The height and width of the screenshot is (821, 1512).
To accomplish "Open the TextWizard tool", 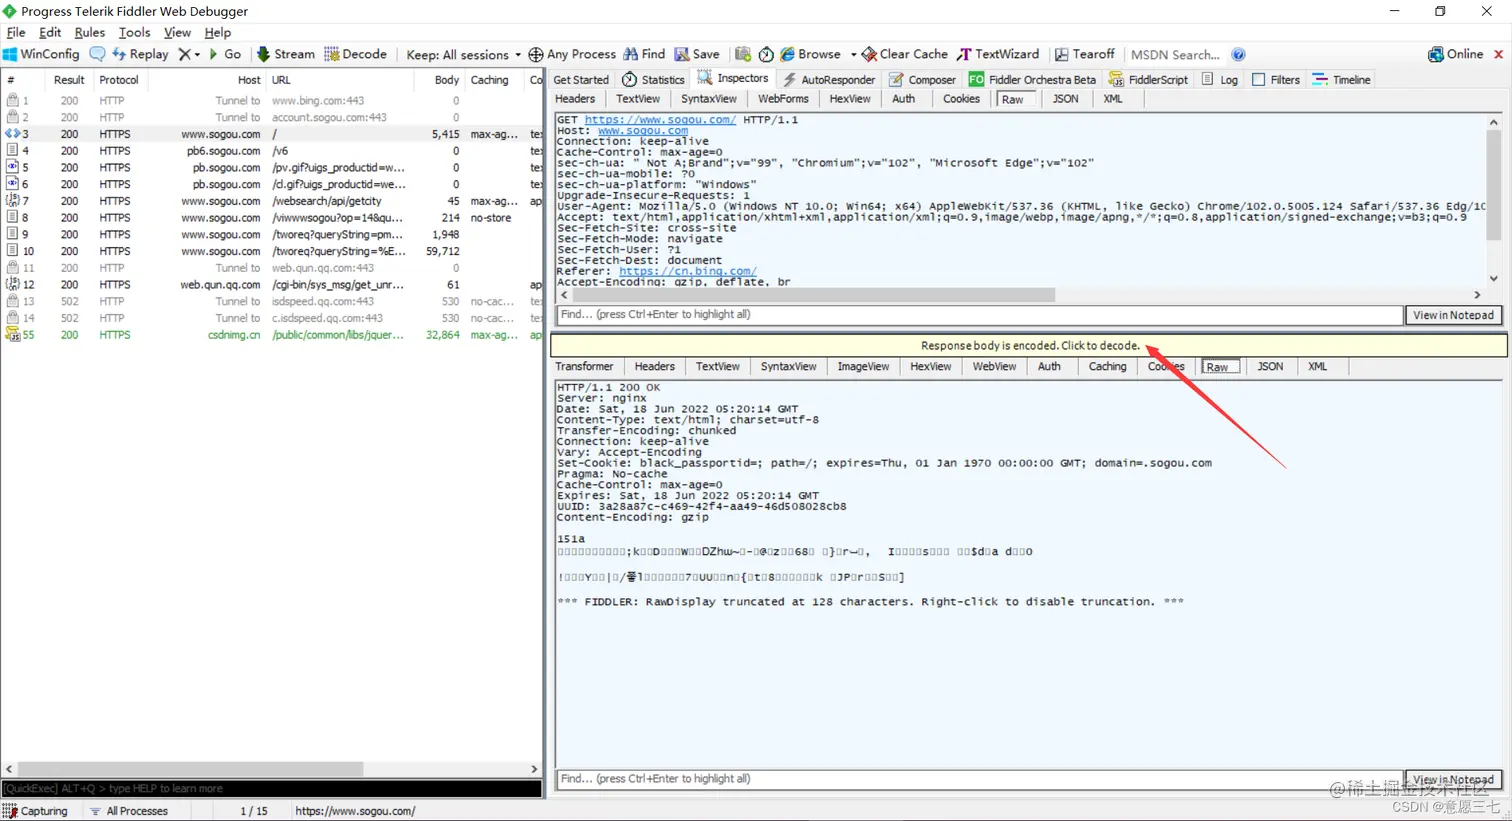I will 998,54.
